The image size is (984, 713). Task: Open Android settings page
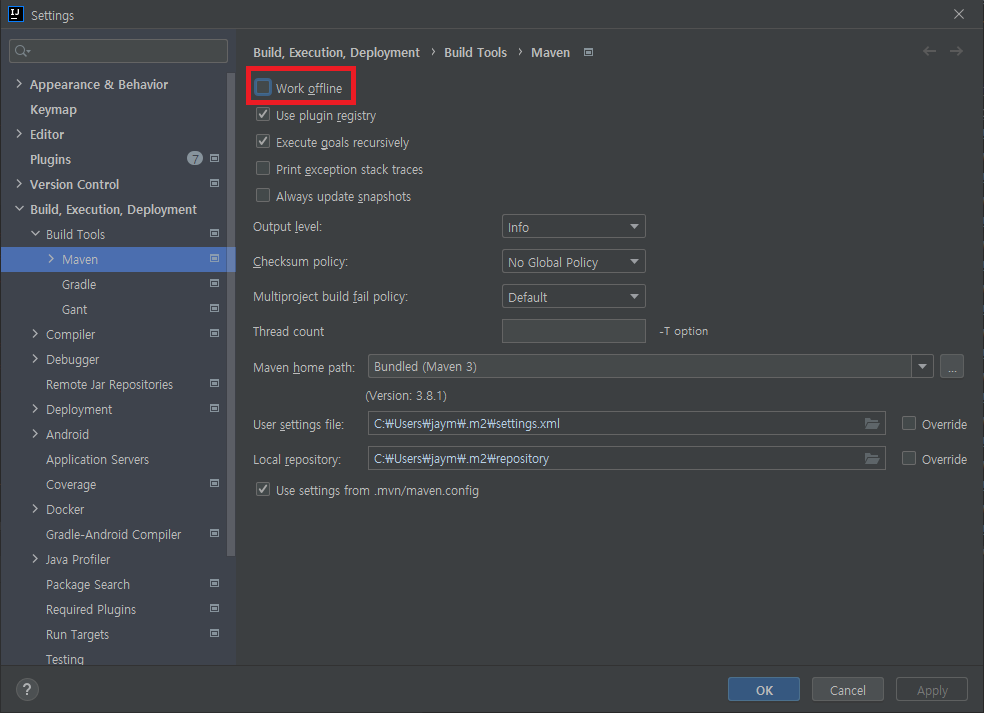pyautogui.click(x=67, y=434)
